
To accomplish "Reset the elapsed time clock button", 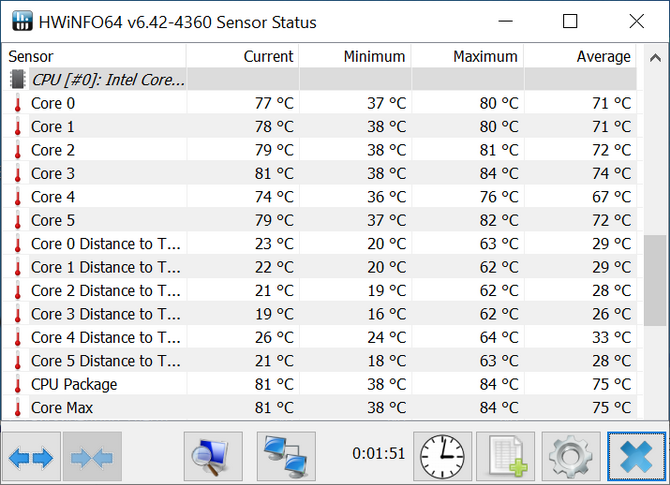I will pos(442,456).
